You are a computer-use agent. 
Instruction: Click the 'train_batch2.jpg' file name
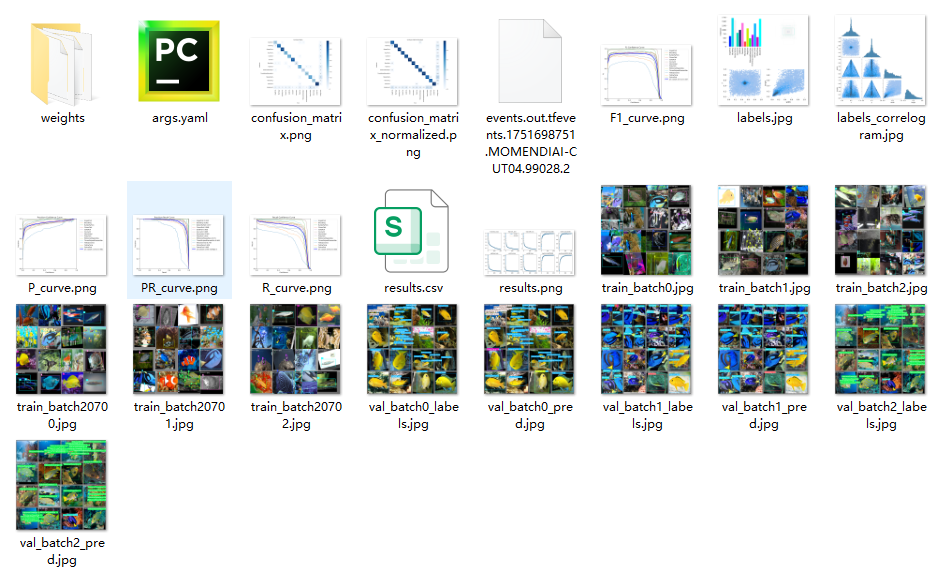(882, 288)
